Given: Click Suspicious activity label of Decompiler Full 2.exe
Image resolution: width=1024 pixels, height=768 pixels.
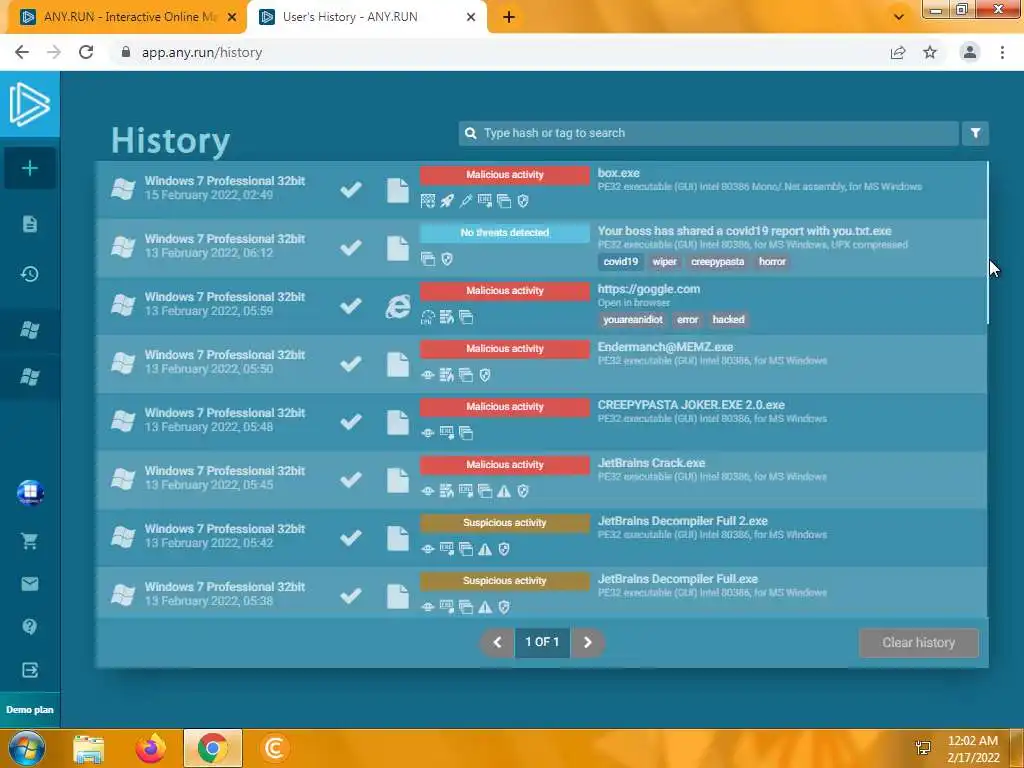Looking at the screenshot, I should point(504,523).
